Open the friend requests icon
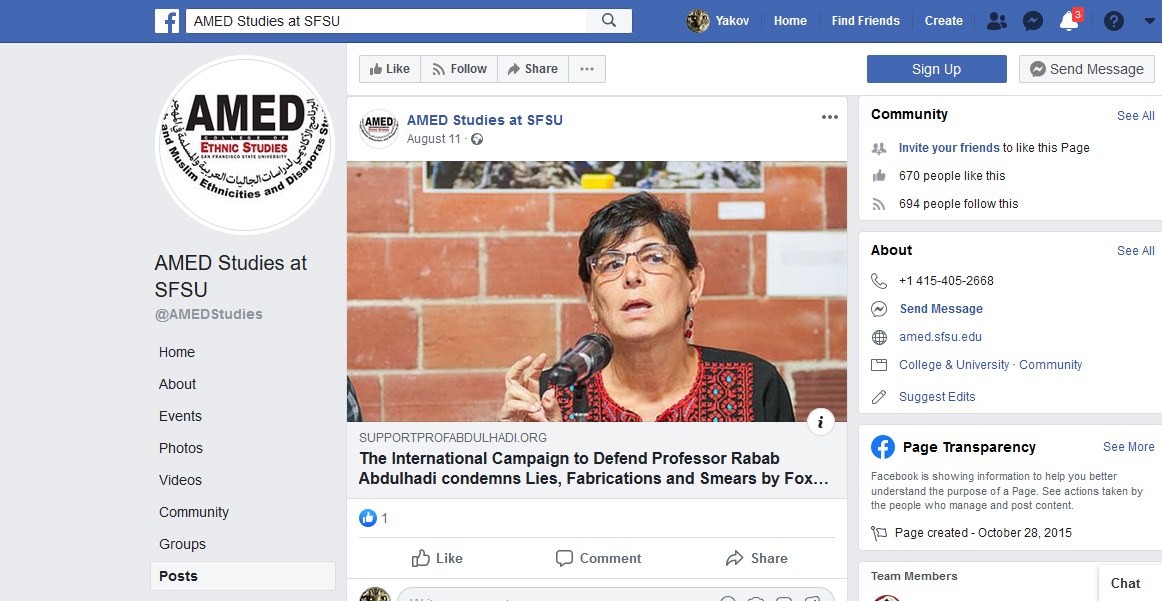The width and height of the screenshot is (1162, 601). (x=997, y=21)
